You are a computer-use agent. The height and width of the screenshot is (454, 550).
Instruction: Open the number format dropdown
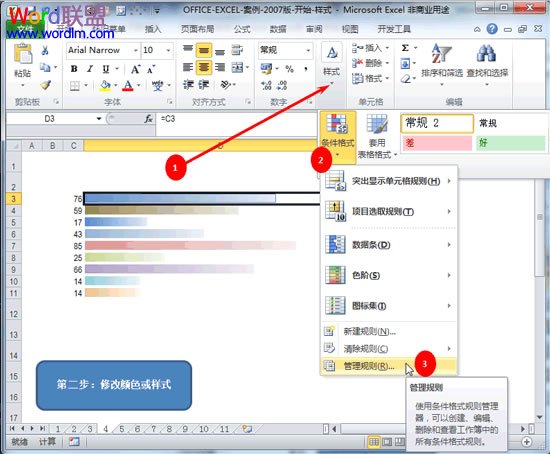[x=308, y=51]
